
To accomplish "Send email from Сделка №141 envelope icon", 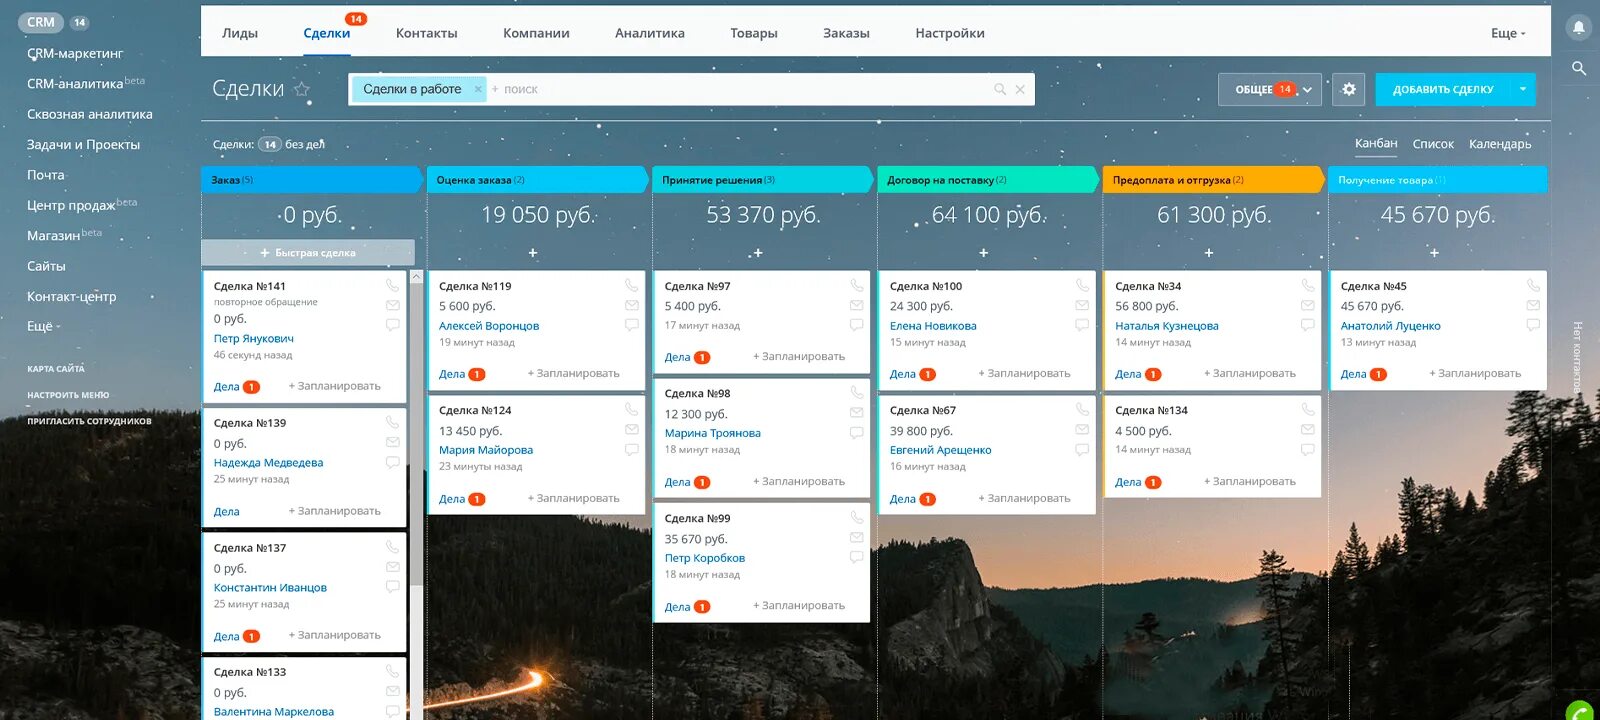I will (x=392, y=305).
